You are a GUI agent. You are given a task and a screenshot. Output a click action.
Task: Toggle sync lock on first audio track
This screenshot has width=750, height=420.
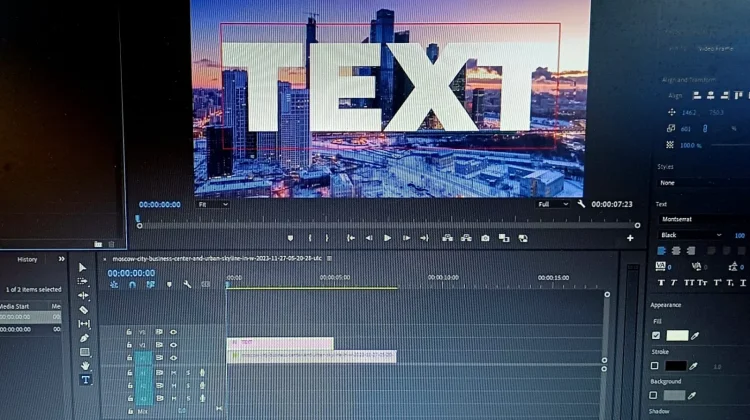(159, 373)
